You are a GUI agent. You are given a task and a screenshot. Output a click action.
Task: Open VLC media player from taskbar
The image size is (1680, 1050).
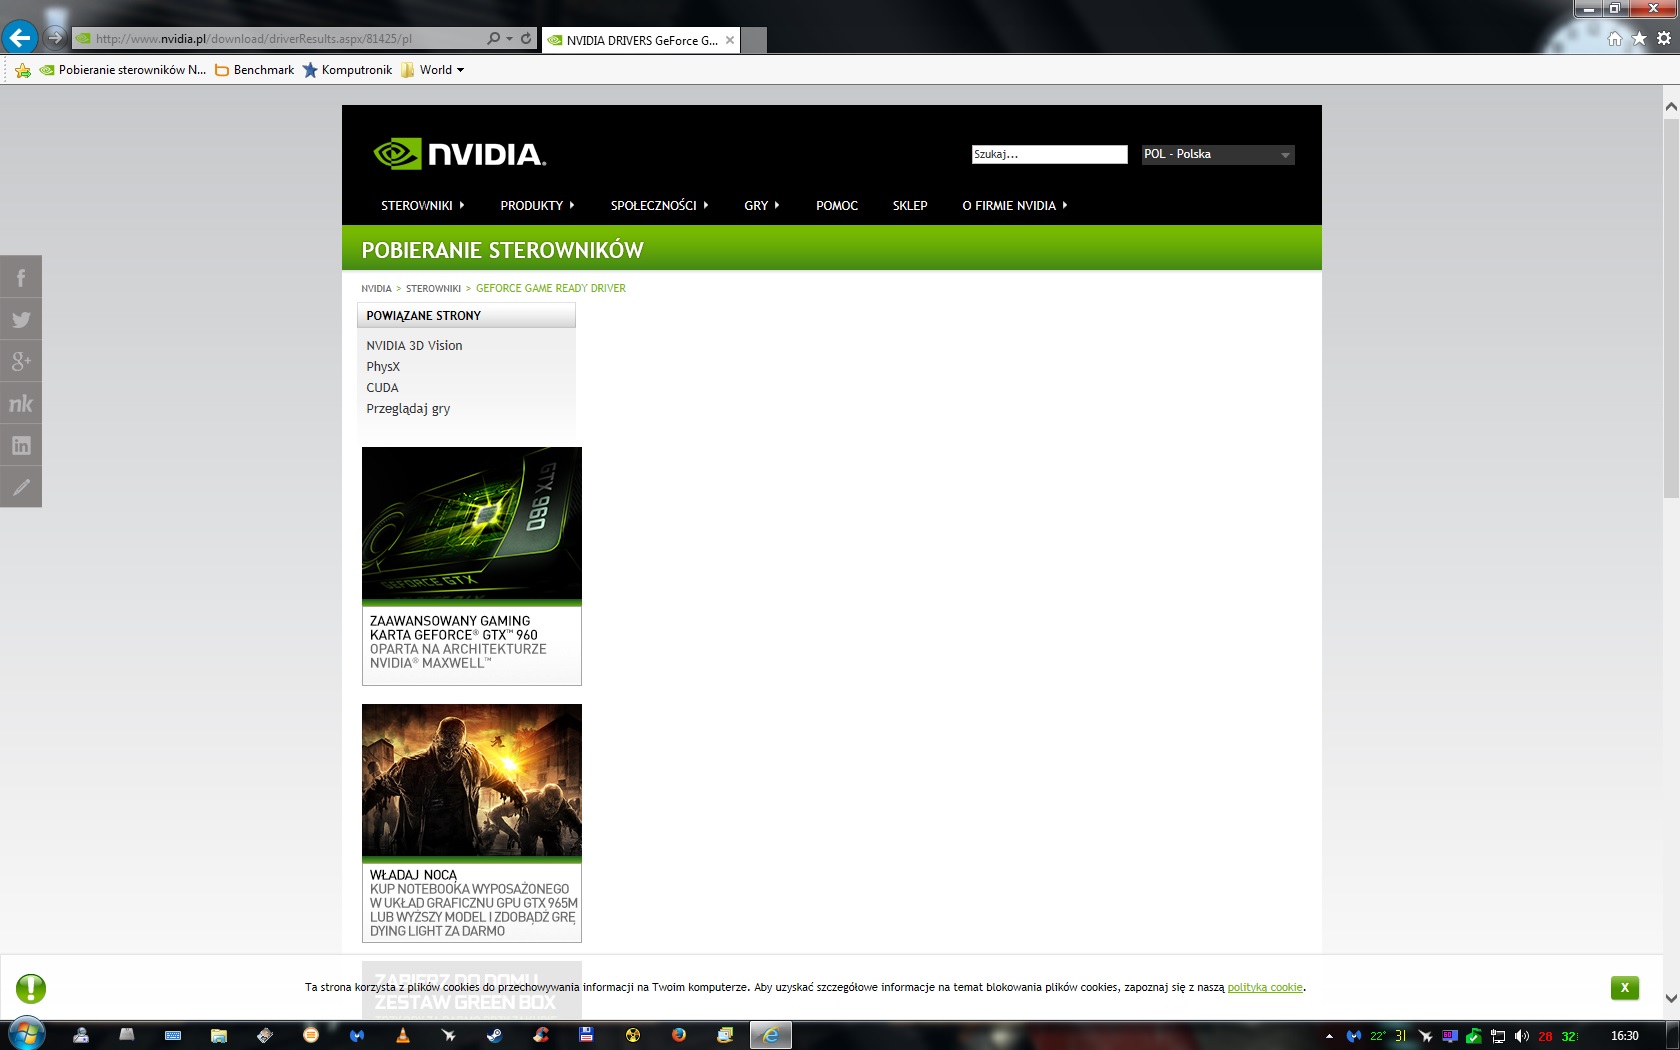pyautogui.click(x=403, y=1035)
